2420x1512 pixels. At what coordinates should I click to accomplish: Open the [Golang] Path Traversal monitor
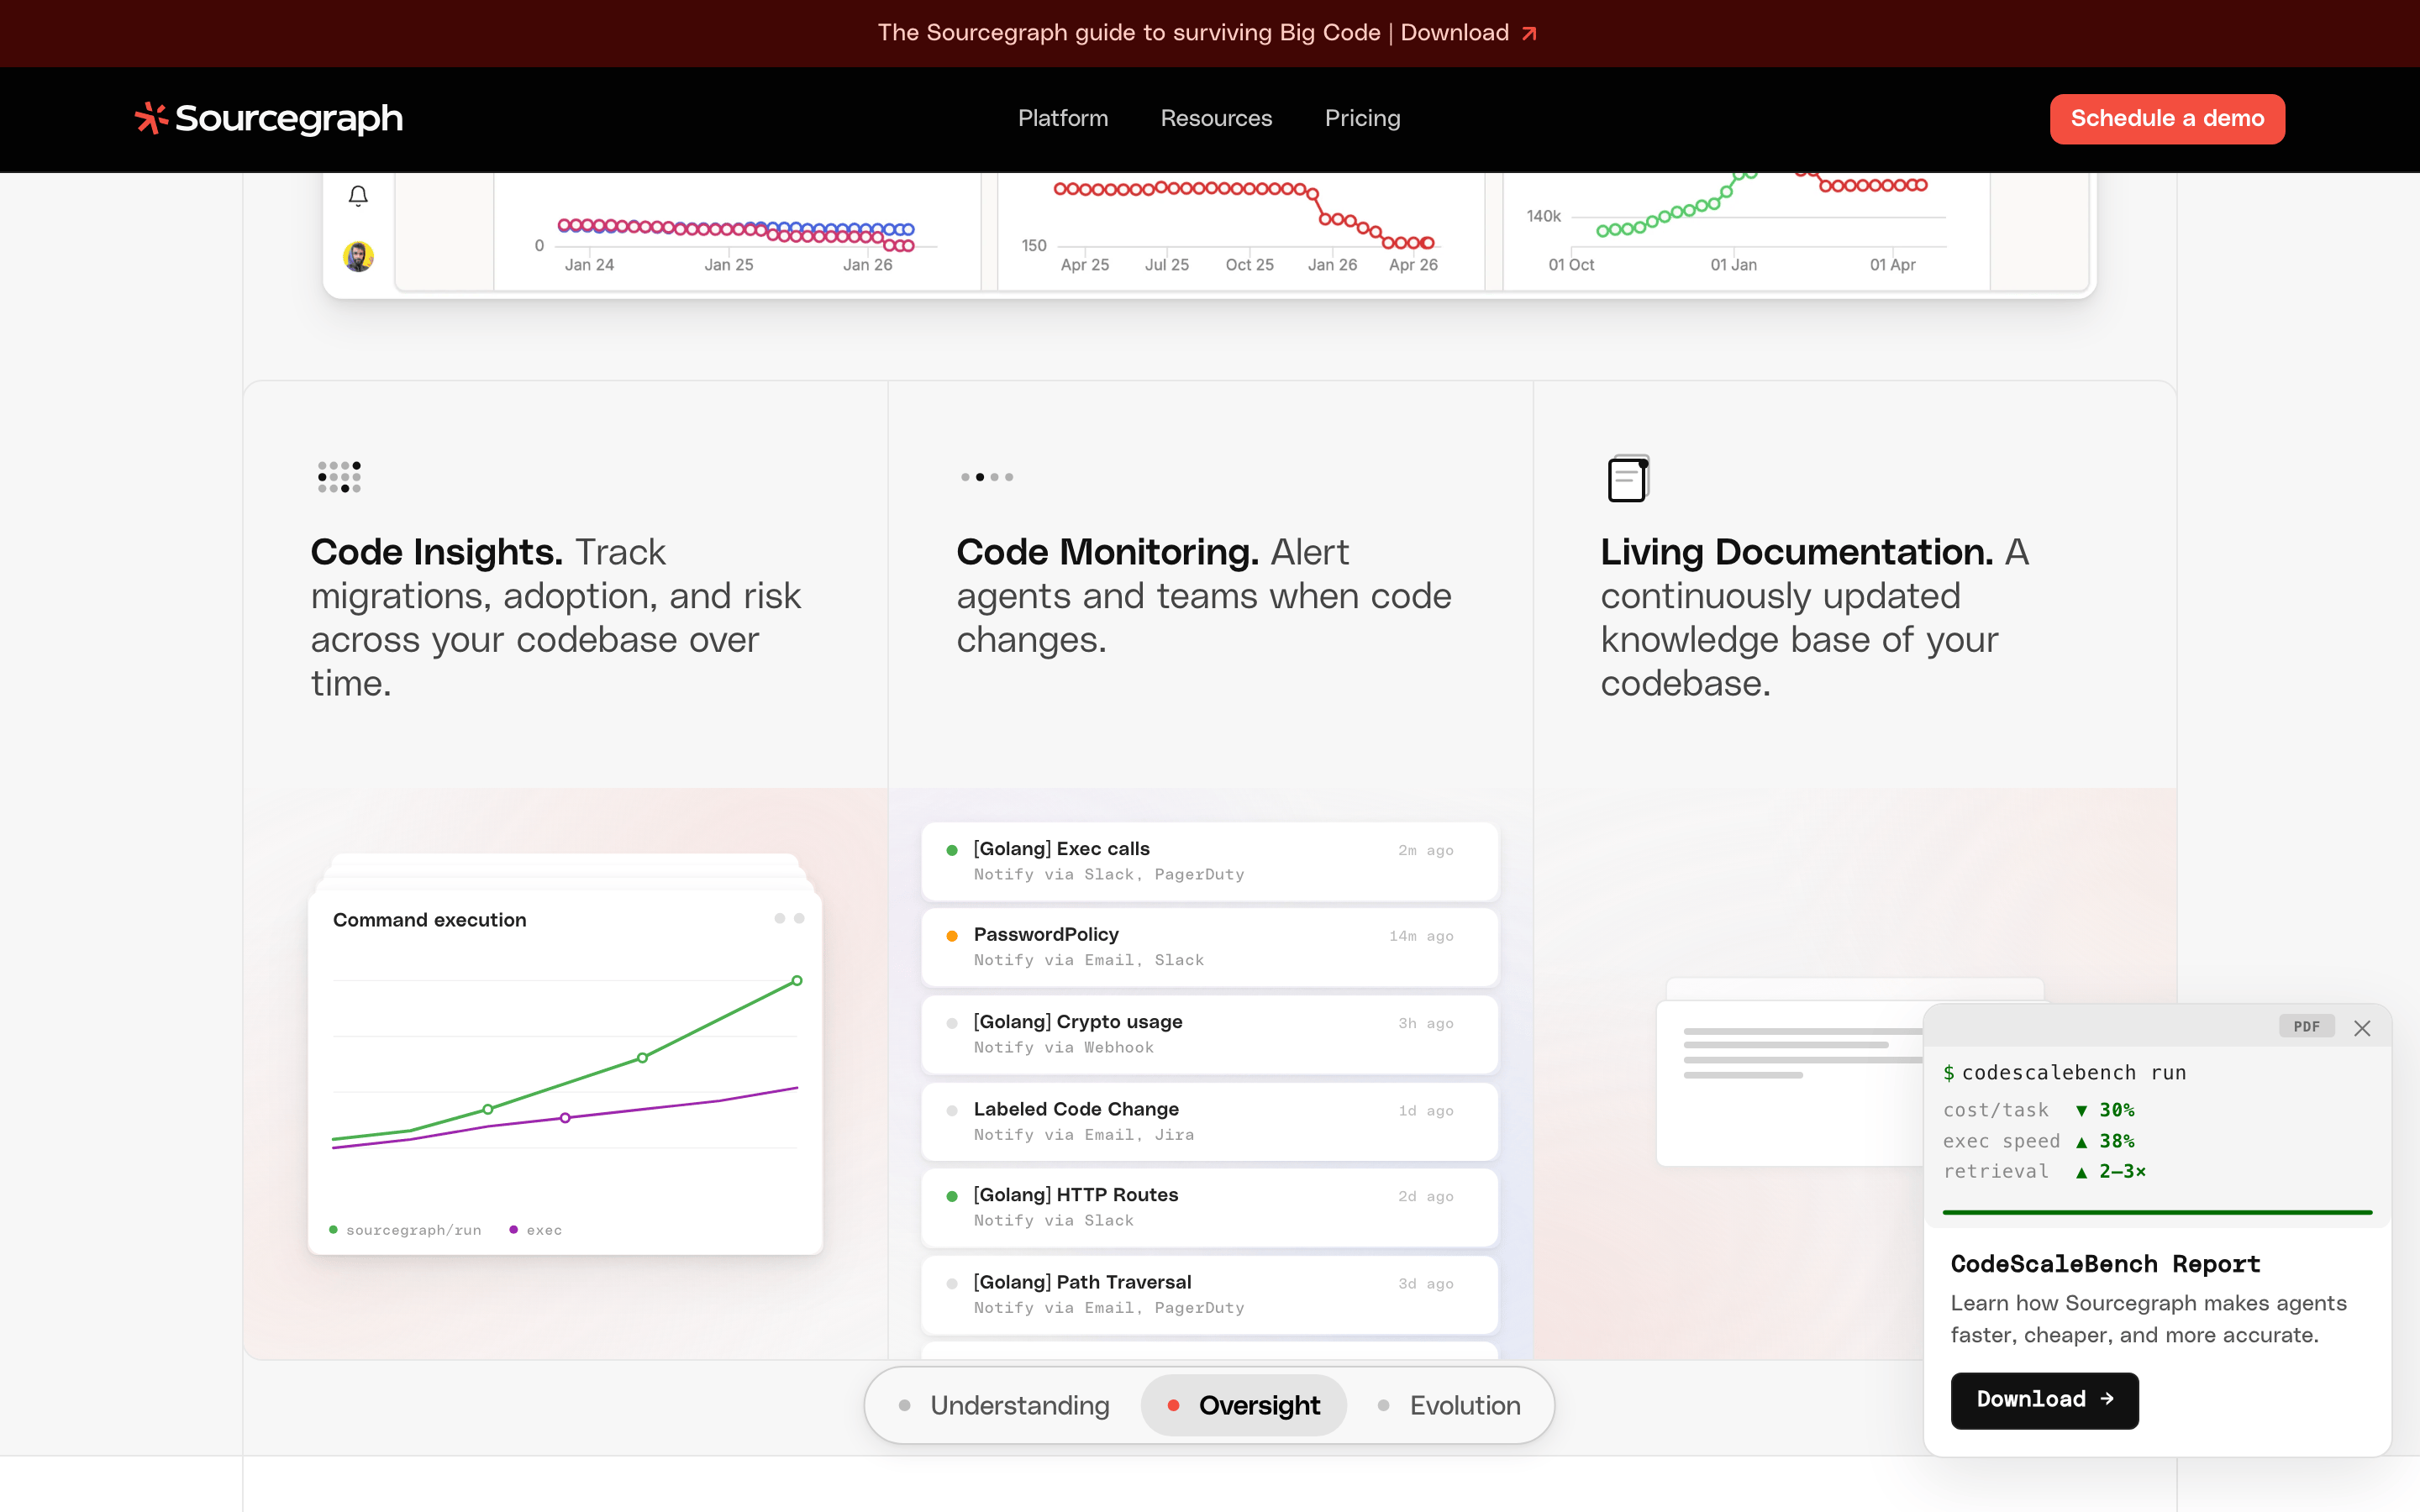[1210, 1294]
